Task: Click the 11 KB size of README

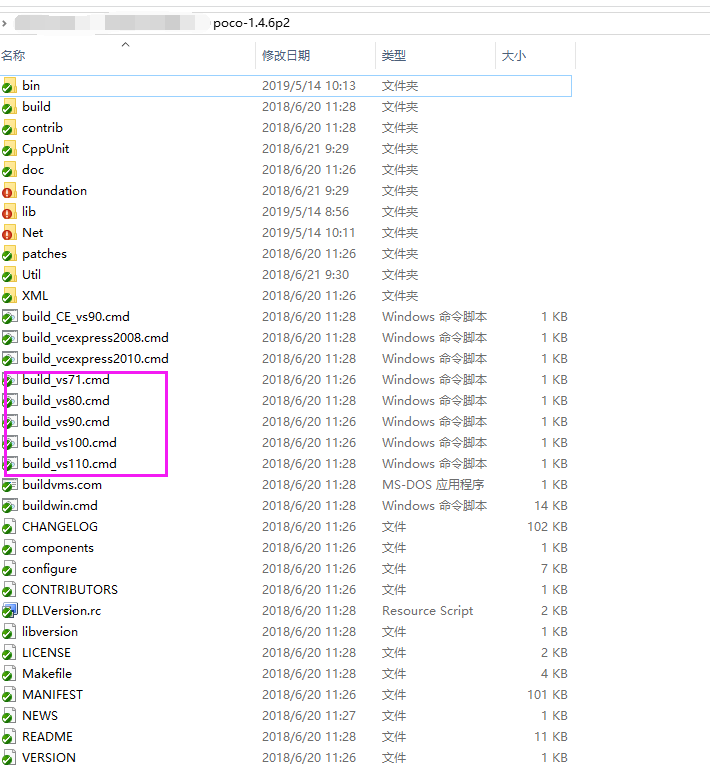Action: (x=551, y=736)
